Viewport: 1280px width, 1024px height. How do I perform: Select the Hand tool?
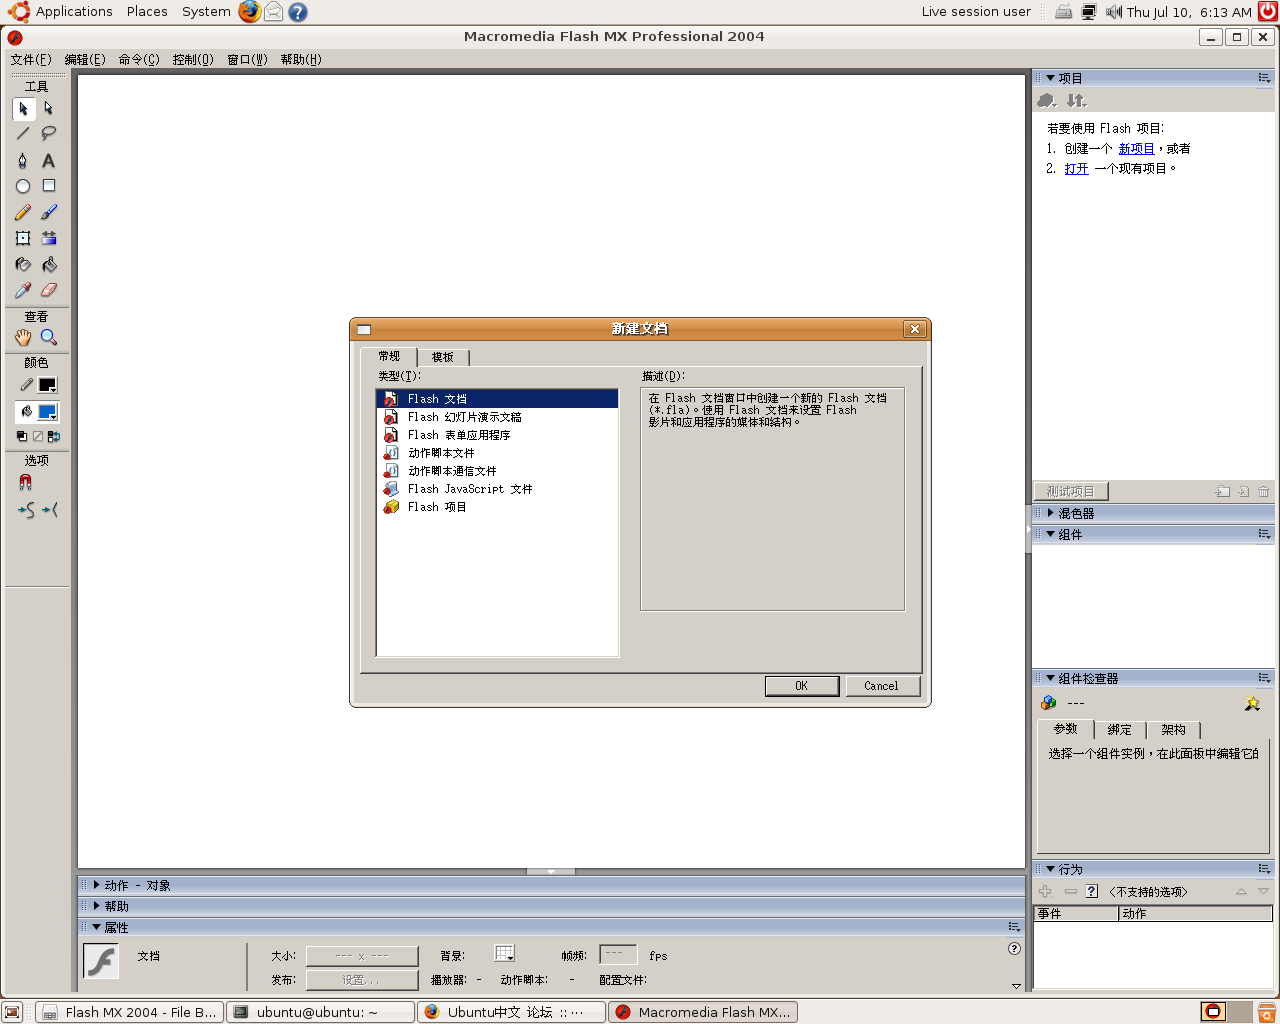(x=23, y=338)
